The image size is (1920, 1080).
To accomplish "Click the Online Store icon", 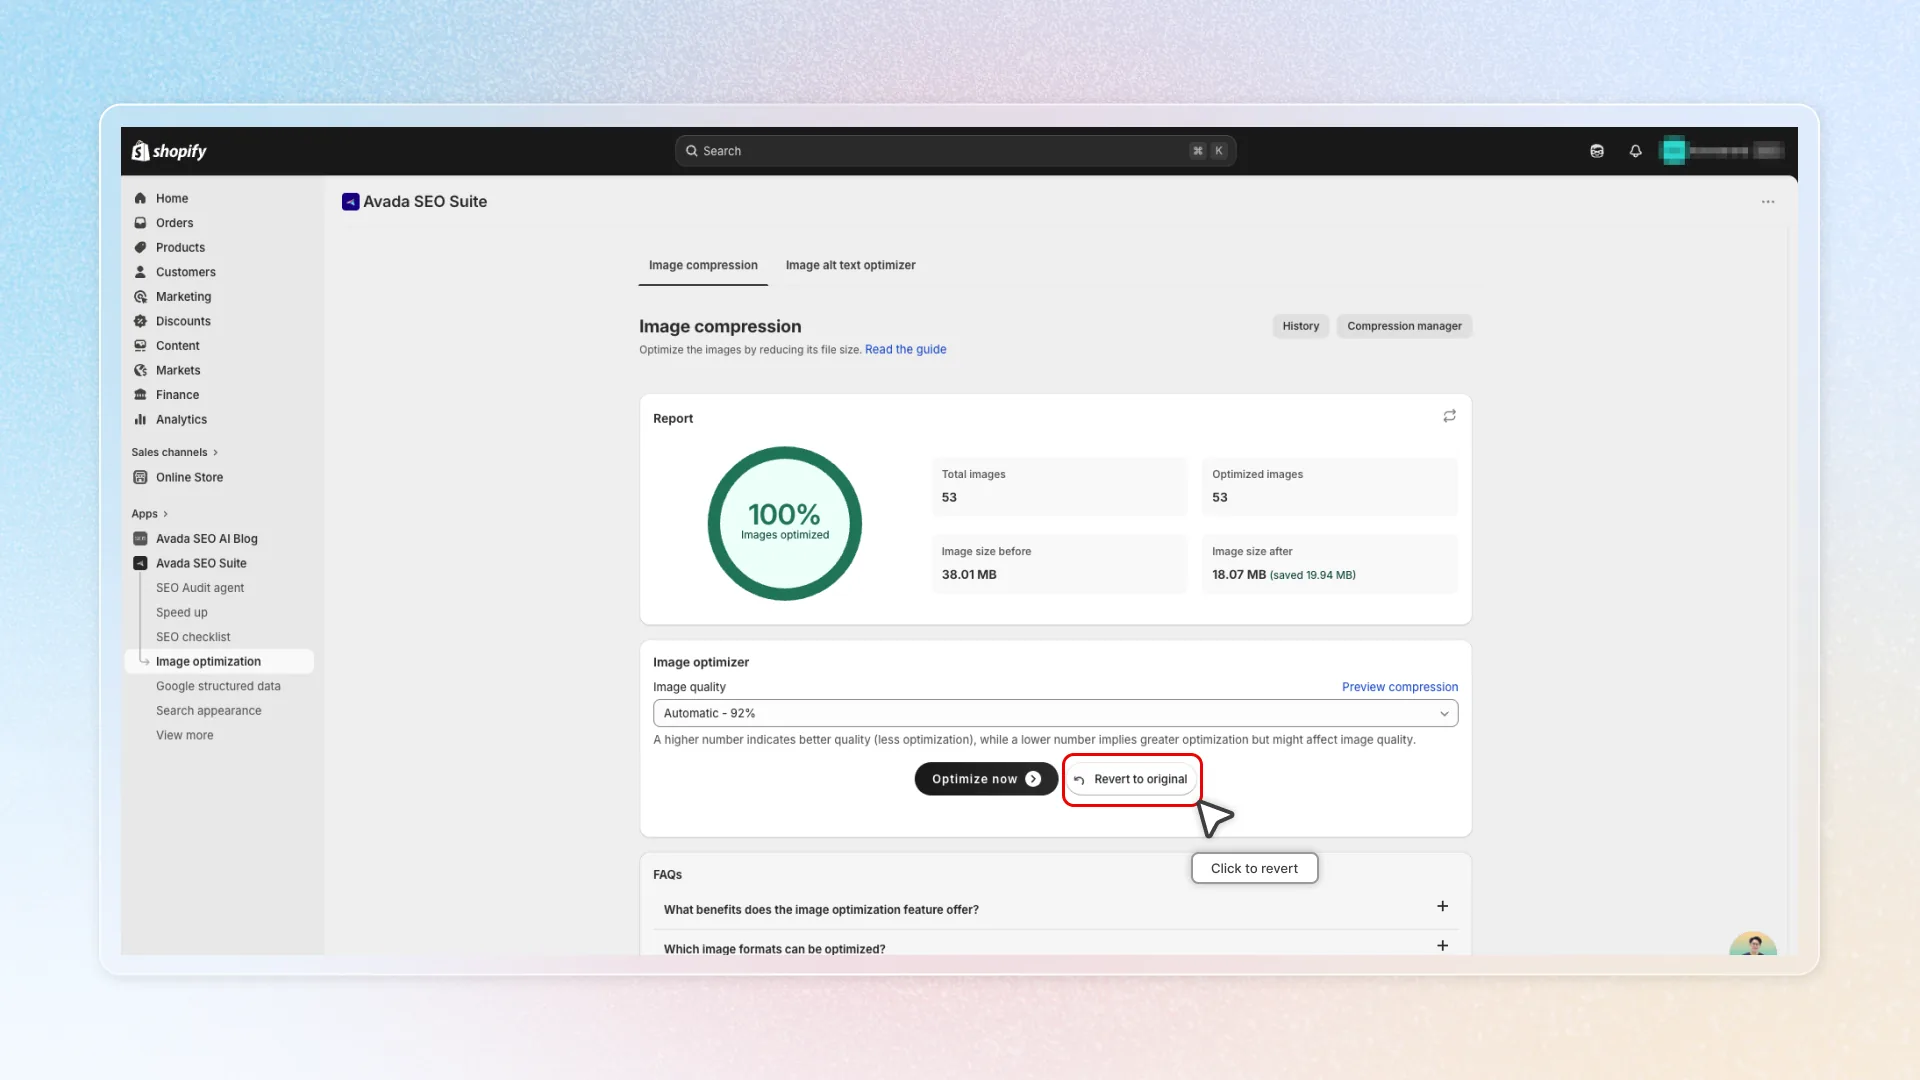I will [140, 477].
